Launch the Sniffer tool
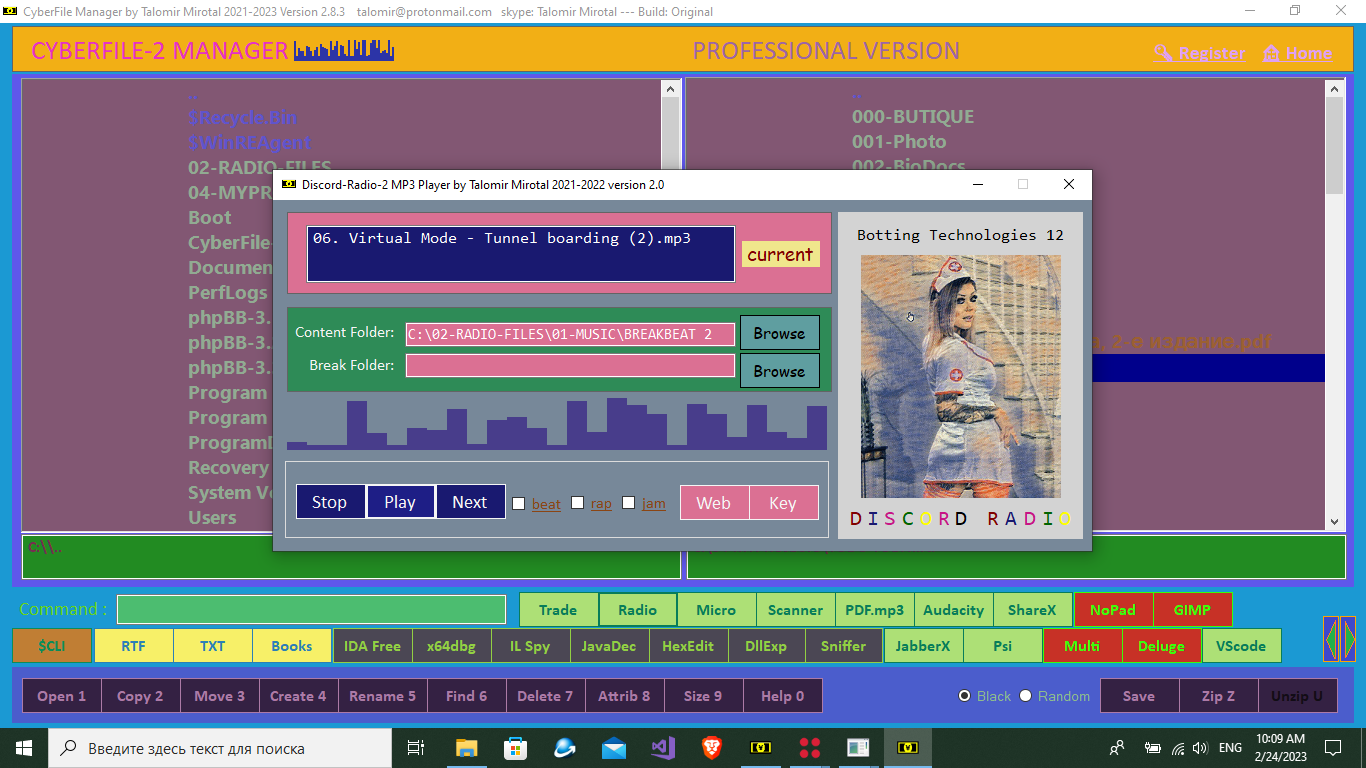The width and height of the screenshot is (1366, 768). point(844,646)
